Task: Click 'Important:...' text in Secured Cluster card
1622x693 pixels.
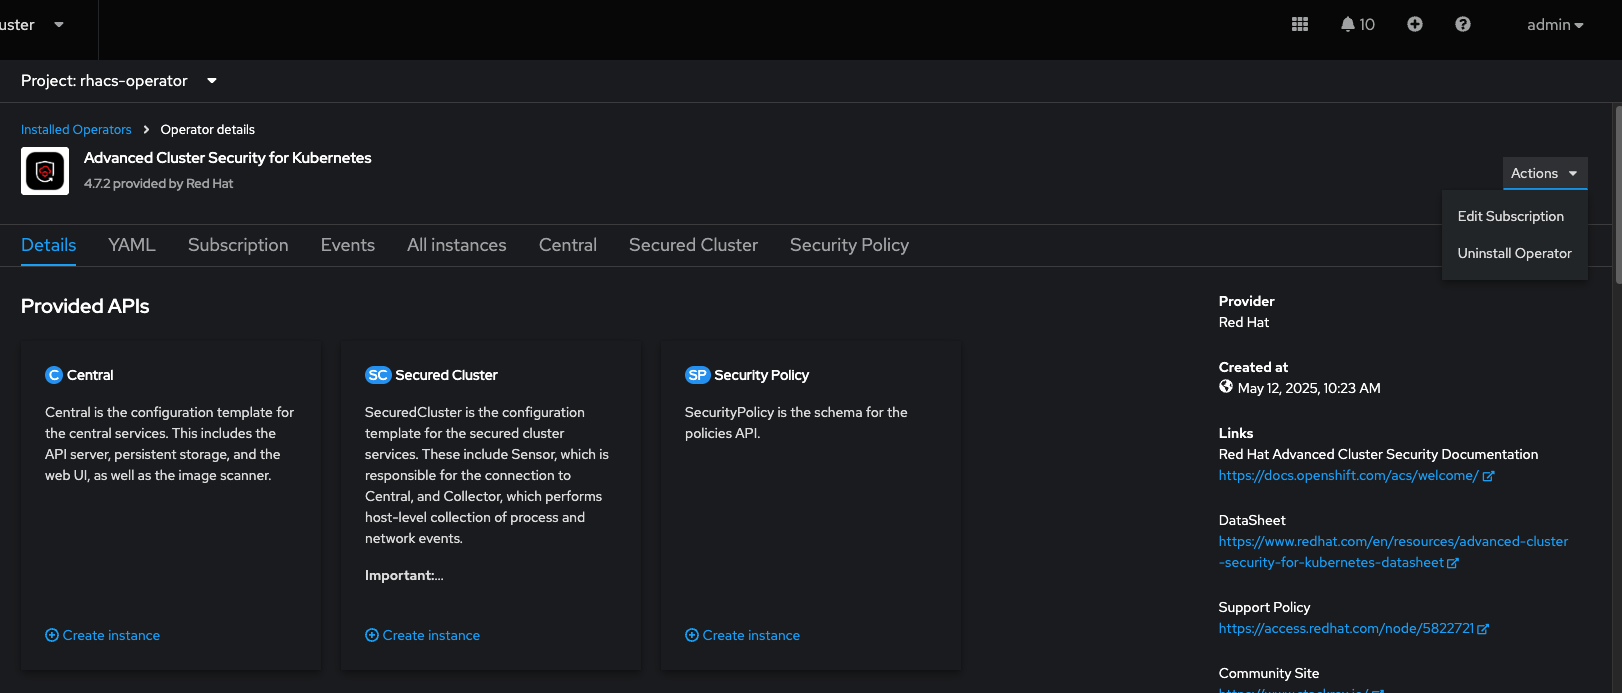Action: pos(404,575)
